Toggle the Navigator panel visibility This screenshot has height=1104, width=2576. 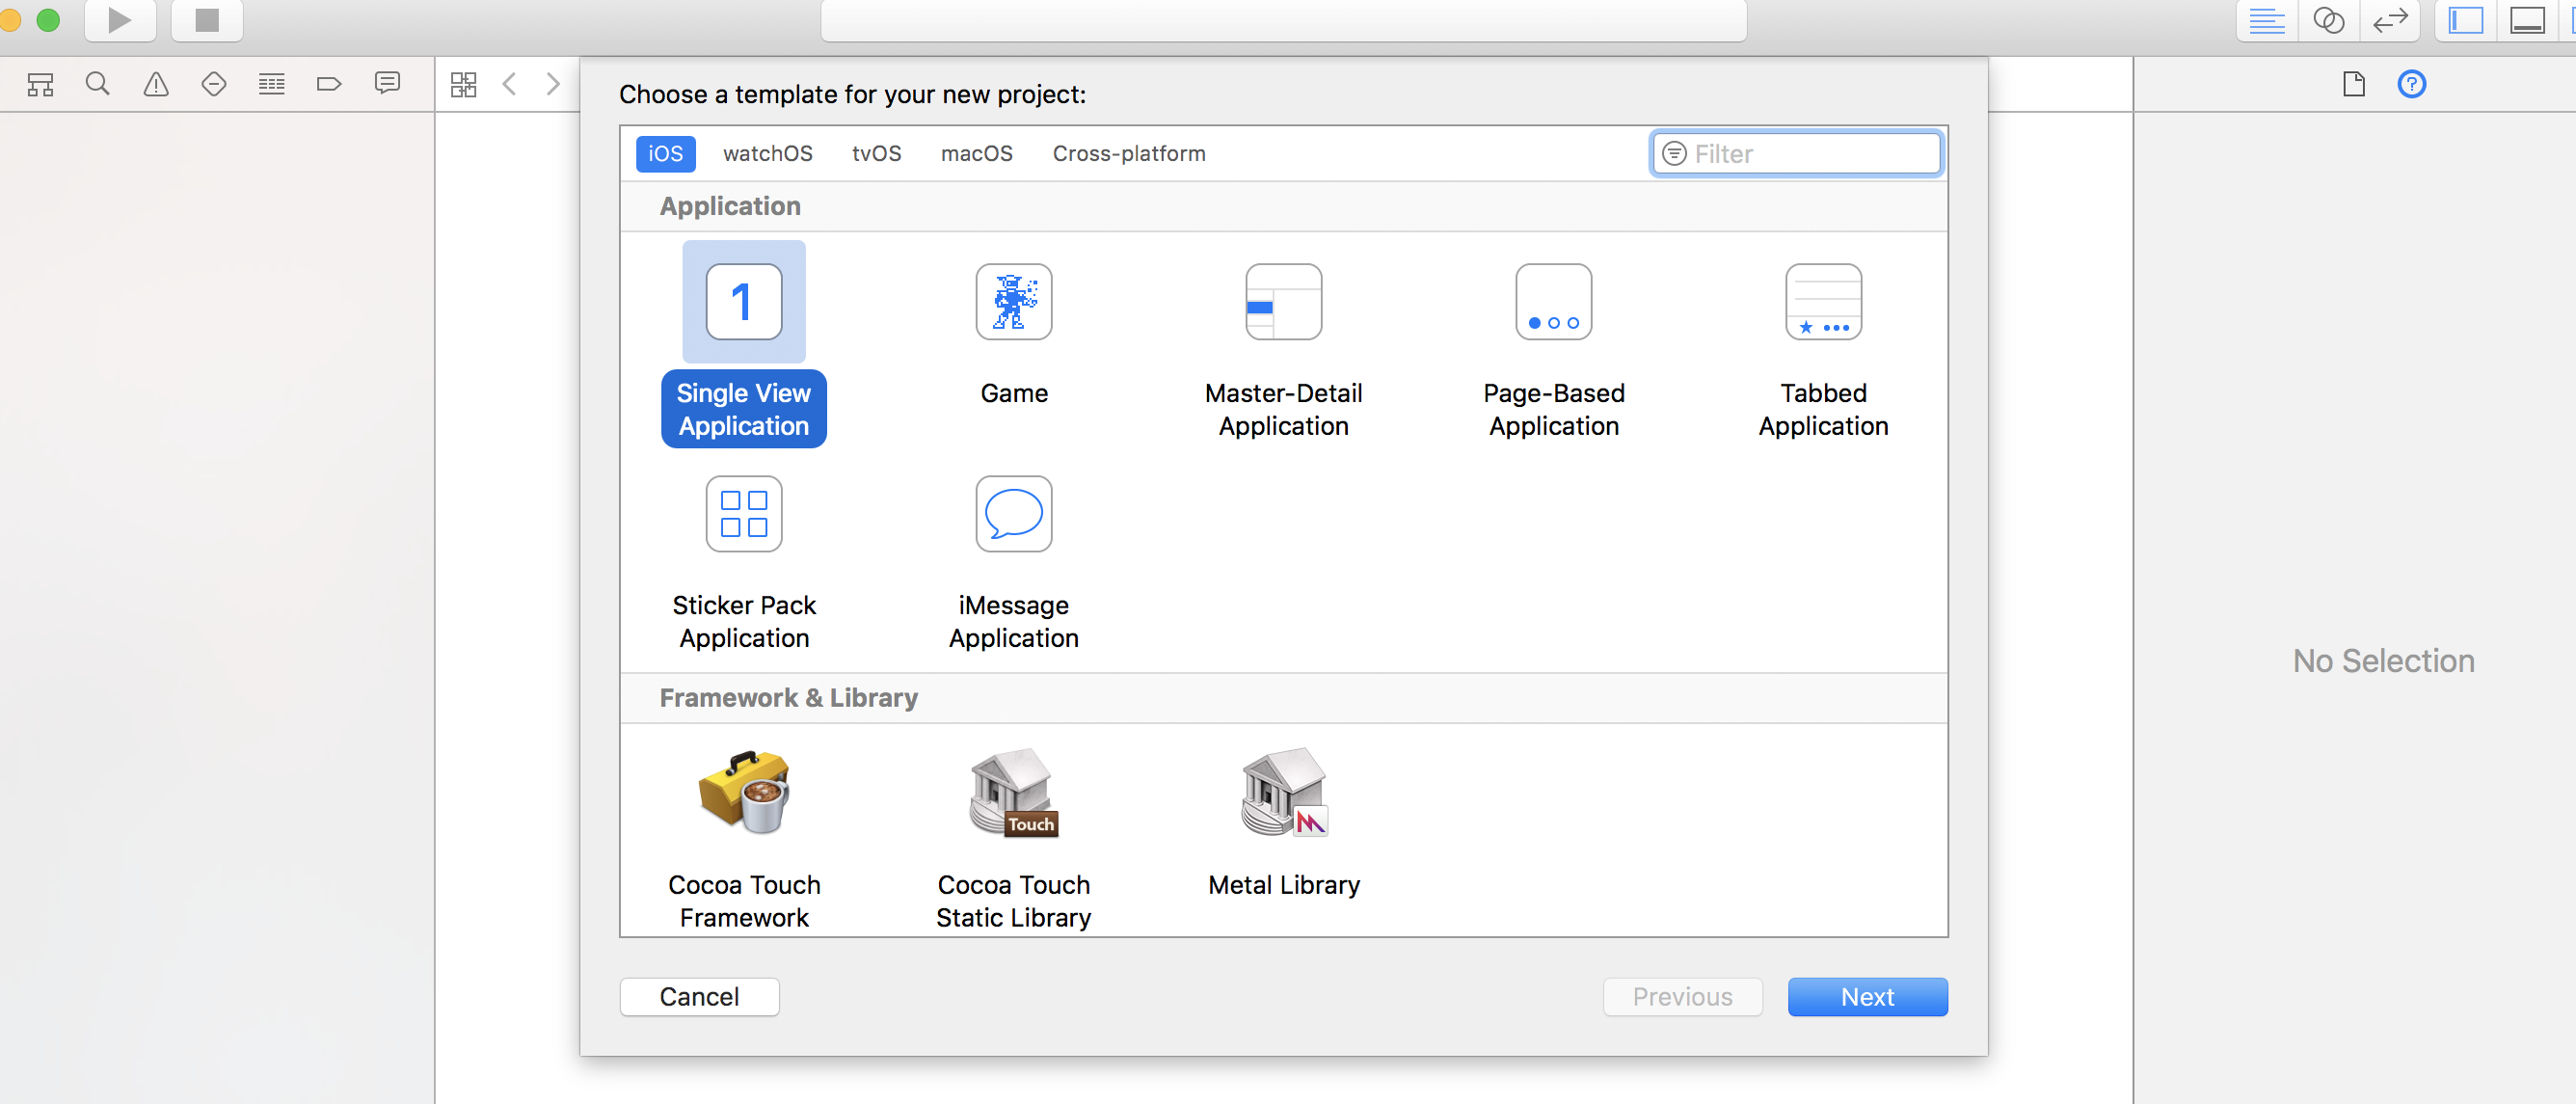click(x=2466, y=20)
